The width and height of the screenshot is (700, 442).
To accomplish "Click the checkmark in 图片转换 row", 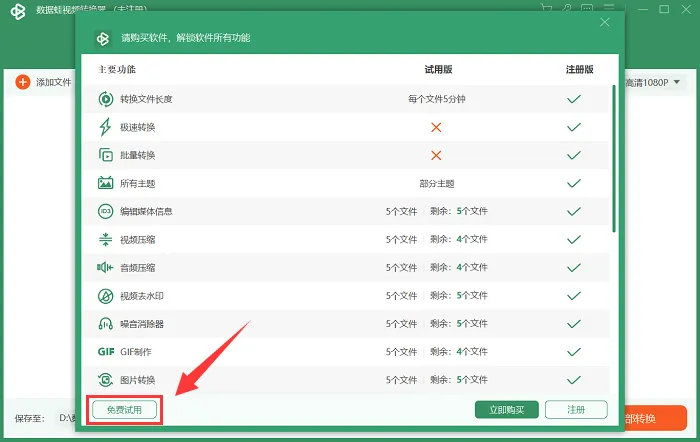I will tap(574, 380).
